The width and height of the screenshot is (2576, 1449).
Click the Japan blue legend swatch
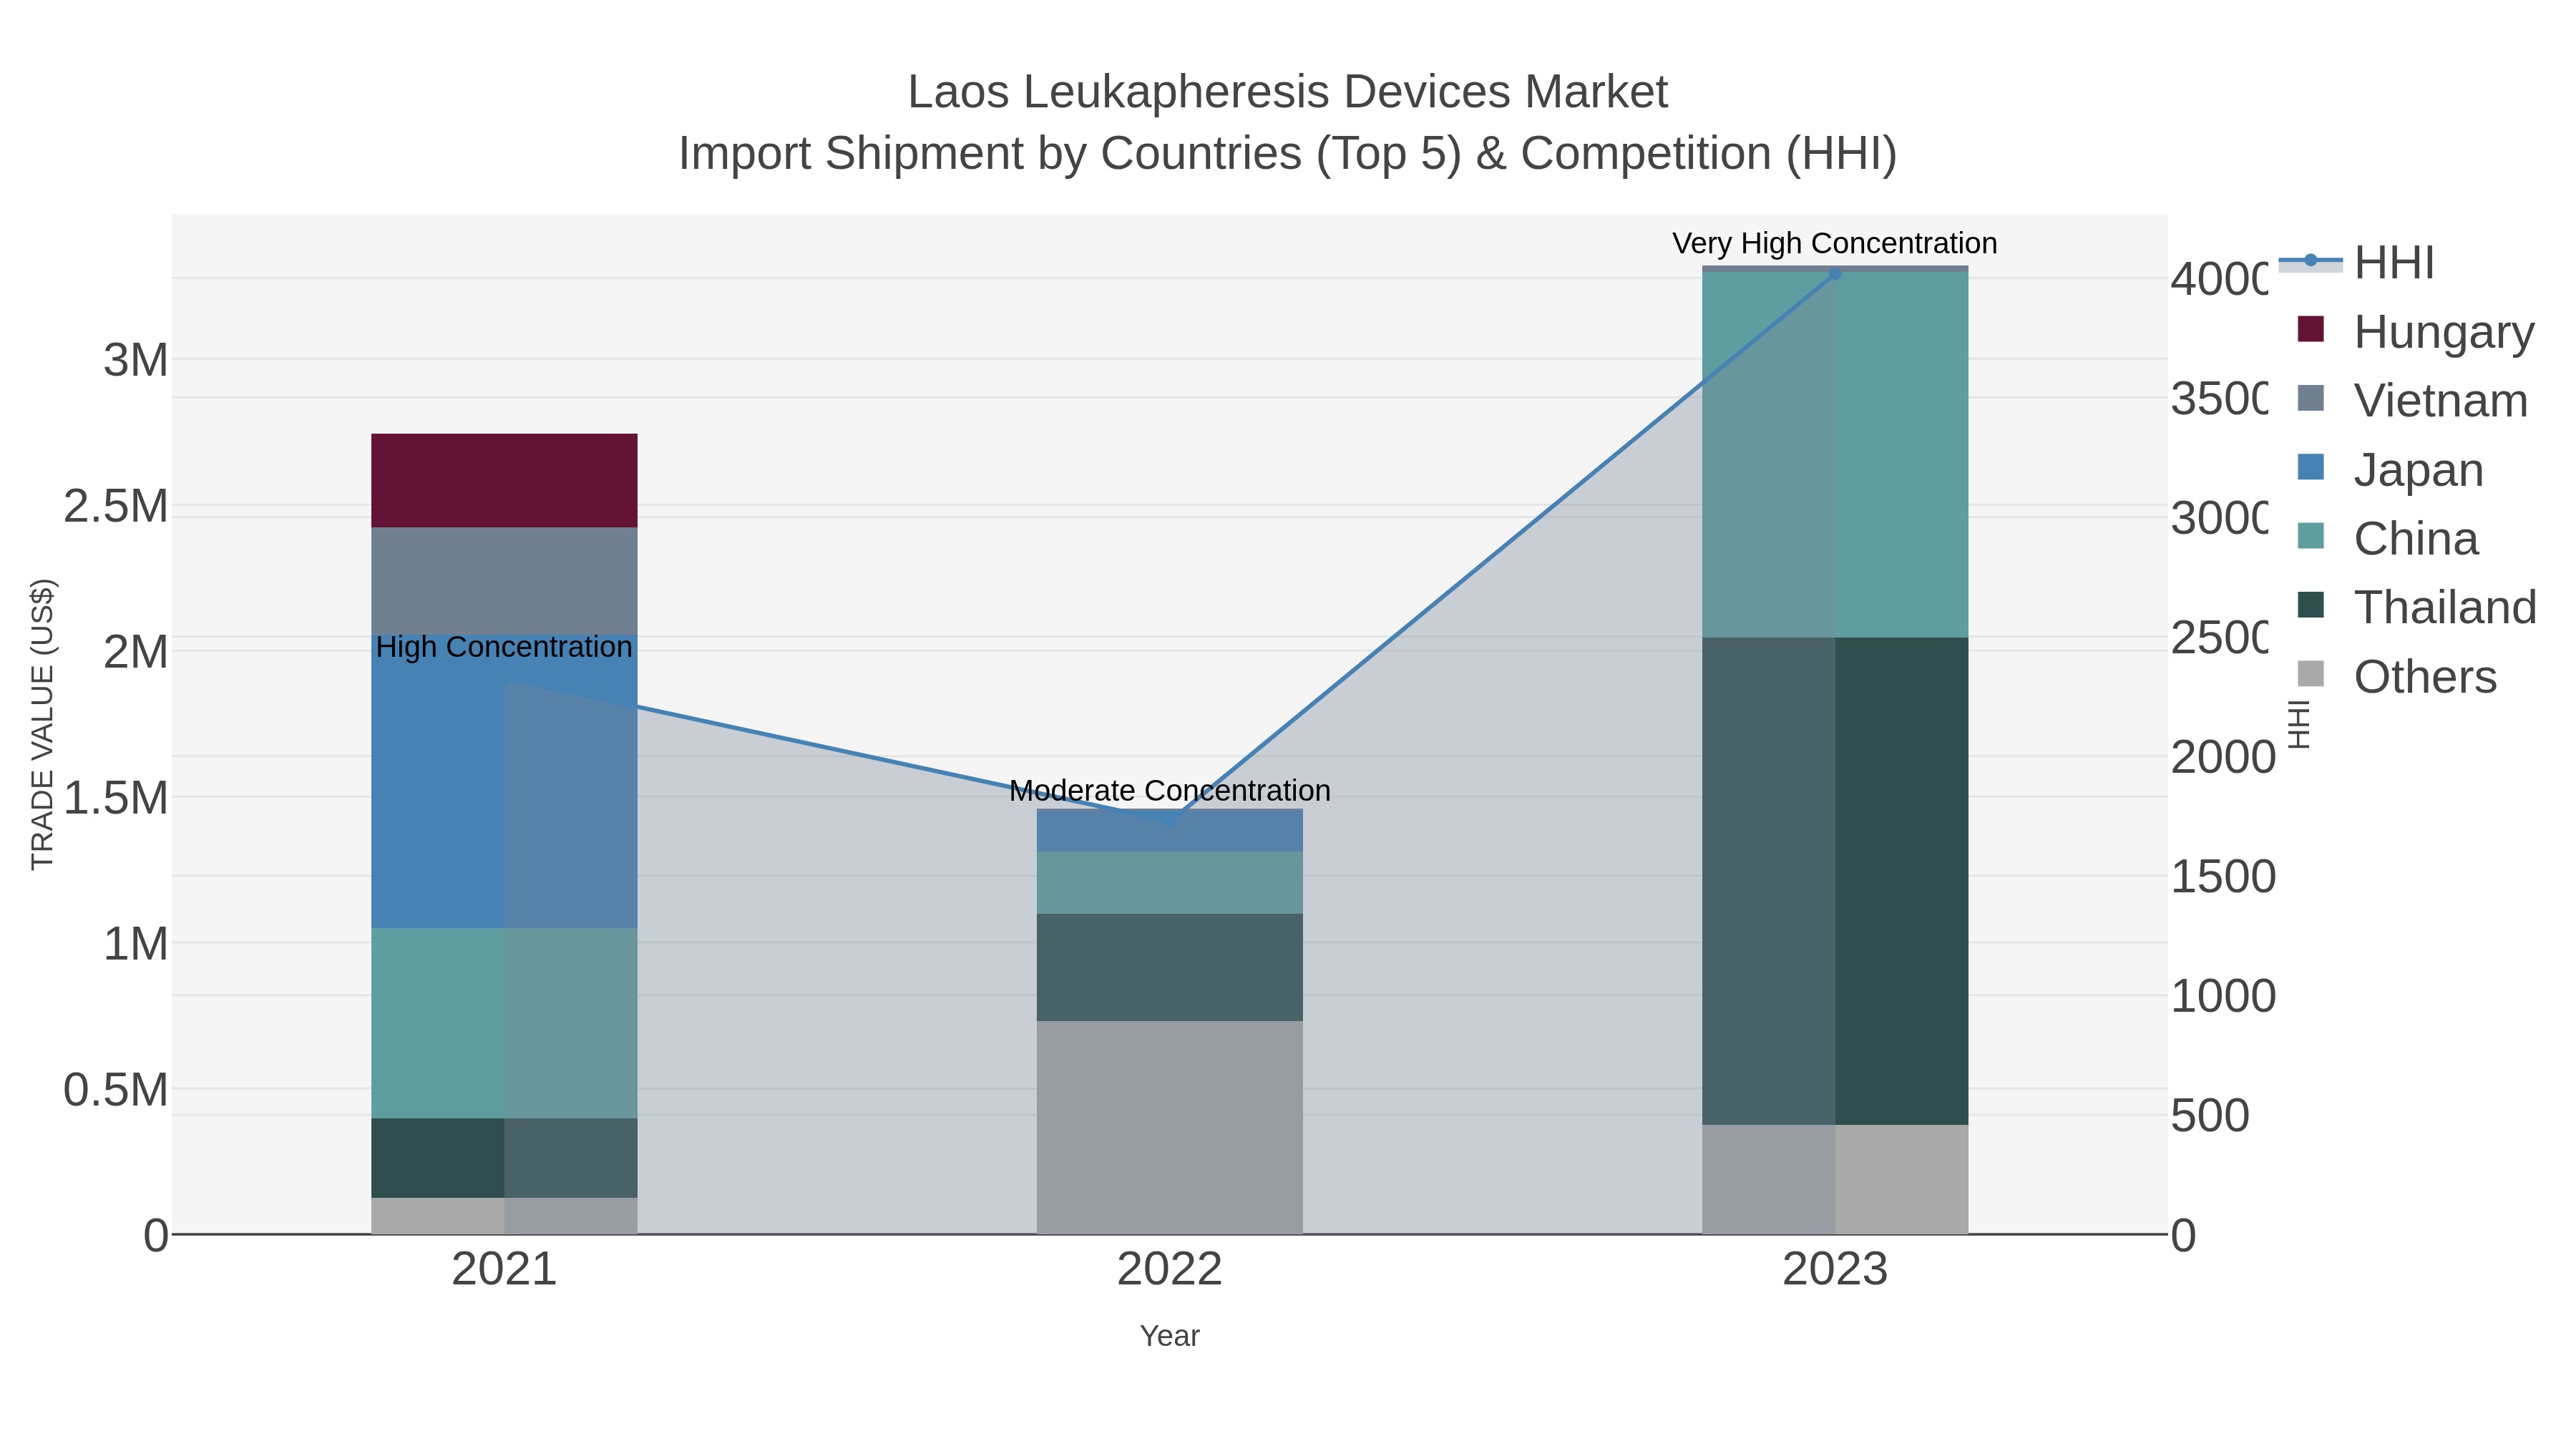tap(2311, 467)
